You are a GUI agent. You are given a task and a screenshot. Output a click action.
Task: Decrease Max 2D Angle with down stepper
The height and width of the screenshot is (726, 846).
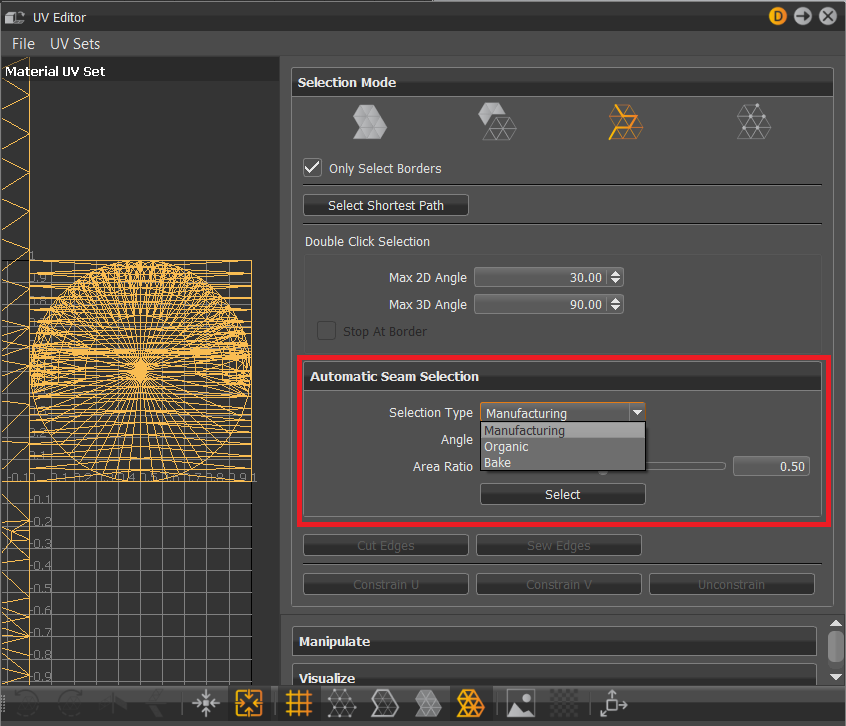616,282
